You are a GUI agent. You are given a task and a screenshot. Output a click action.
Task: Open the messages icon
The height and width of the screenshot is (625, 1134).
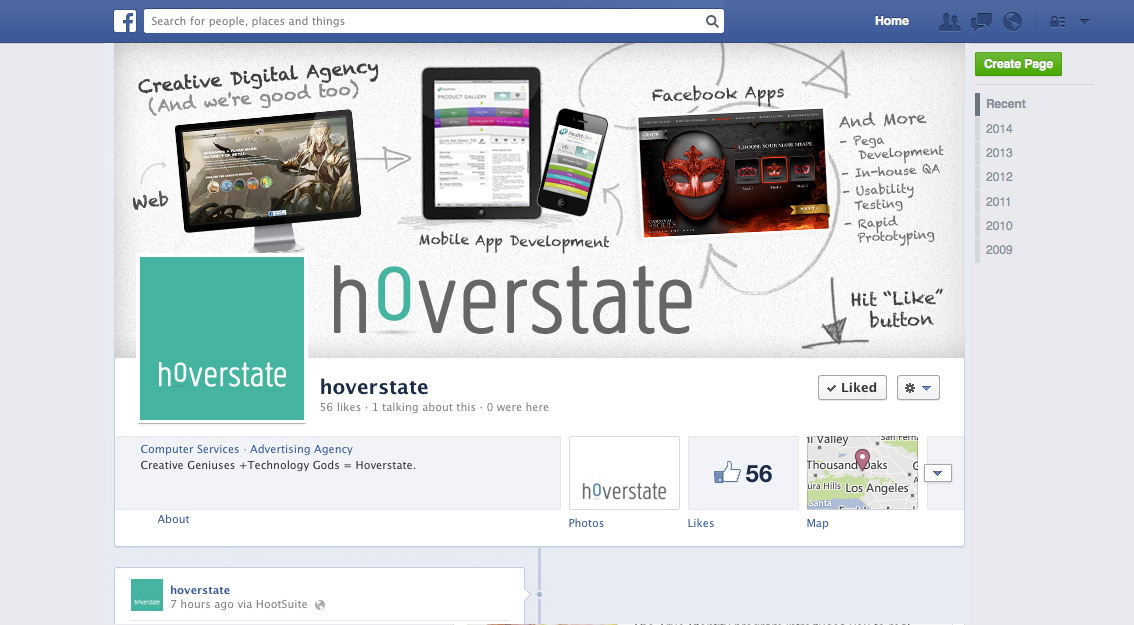981,22
